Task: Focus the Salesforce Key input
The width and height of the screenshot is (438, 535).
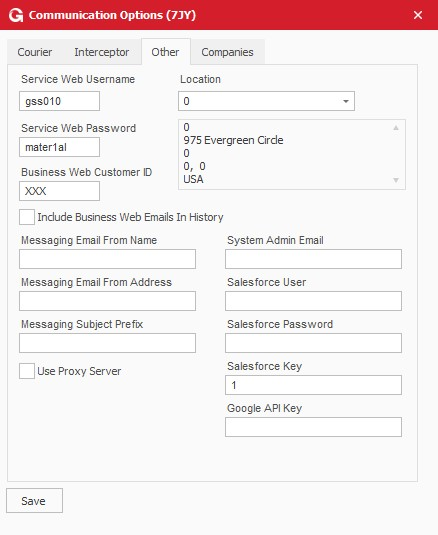Action: pos(313,385)
